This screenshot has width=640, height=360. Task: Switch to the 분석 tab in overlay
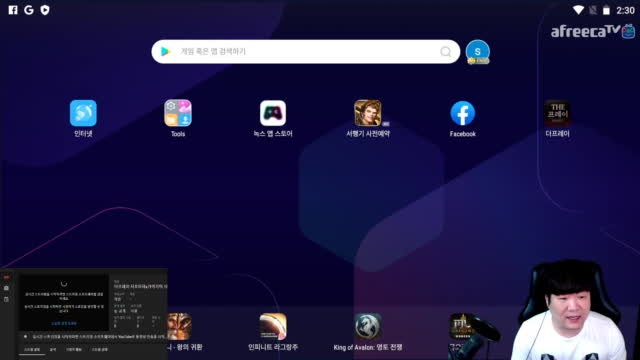click(53, 350)
